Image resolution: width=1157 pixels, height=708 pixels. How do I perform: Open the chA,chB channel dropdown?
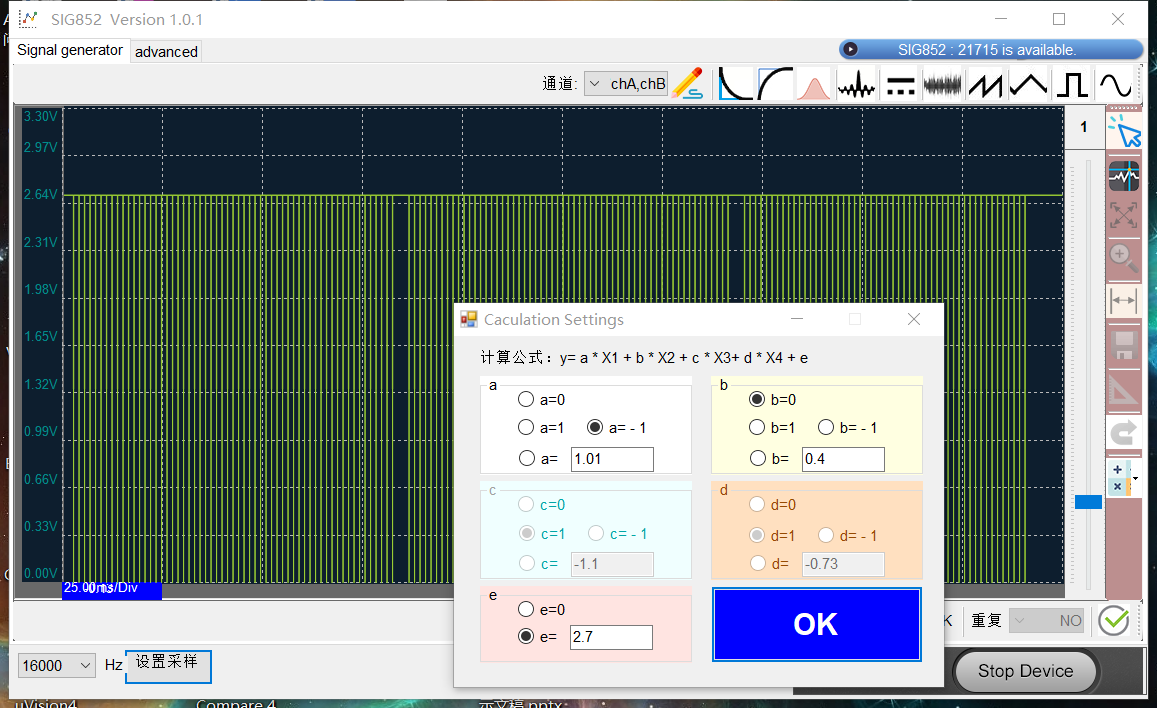tap(626, 84)
